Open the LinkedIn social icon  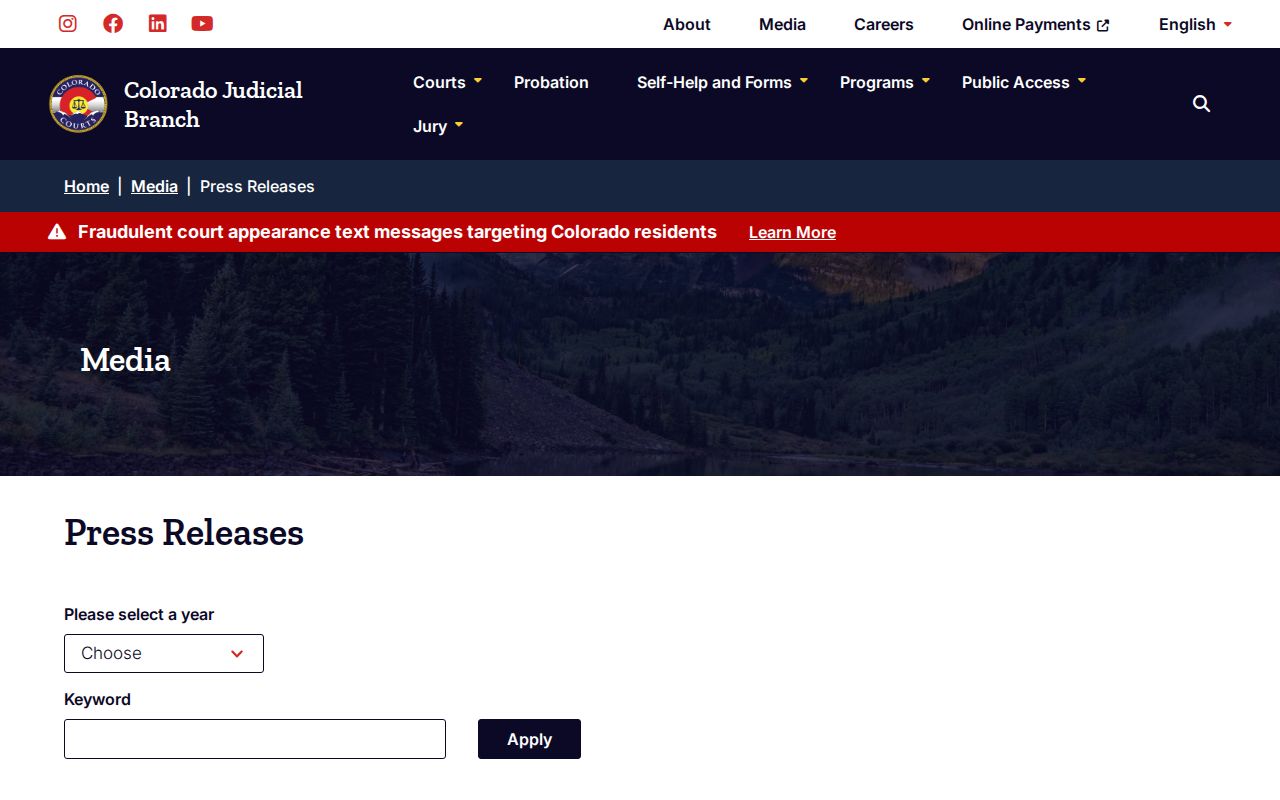click(x=158, y=24)
